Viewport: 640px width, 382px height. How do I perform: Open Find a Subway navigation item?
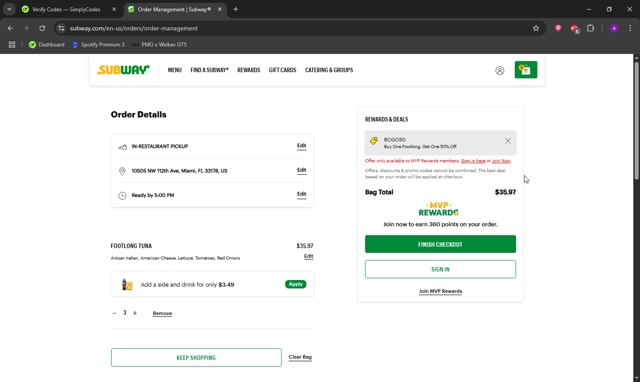click(209, 70)
